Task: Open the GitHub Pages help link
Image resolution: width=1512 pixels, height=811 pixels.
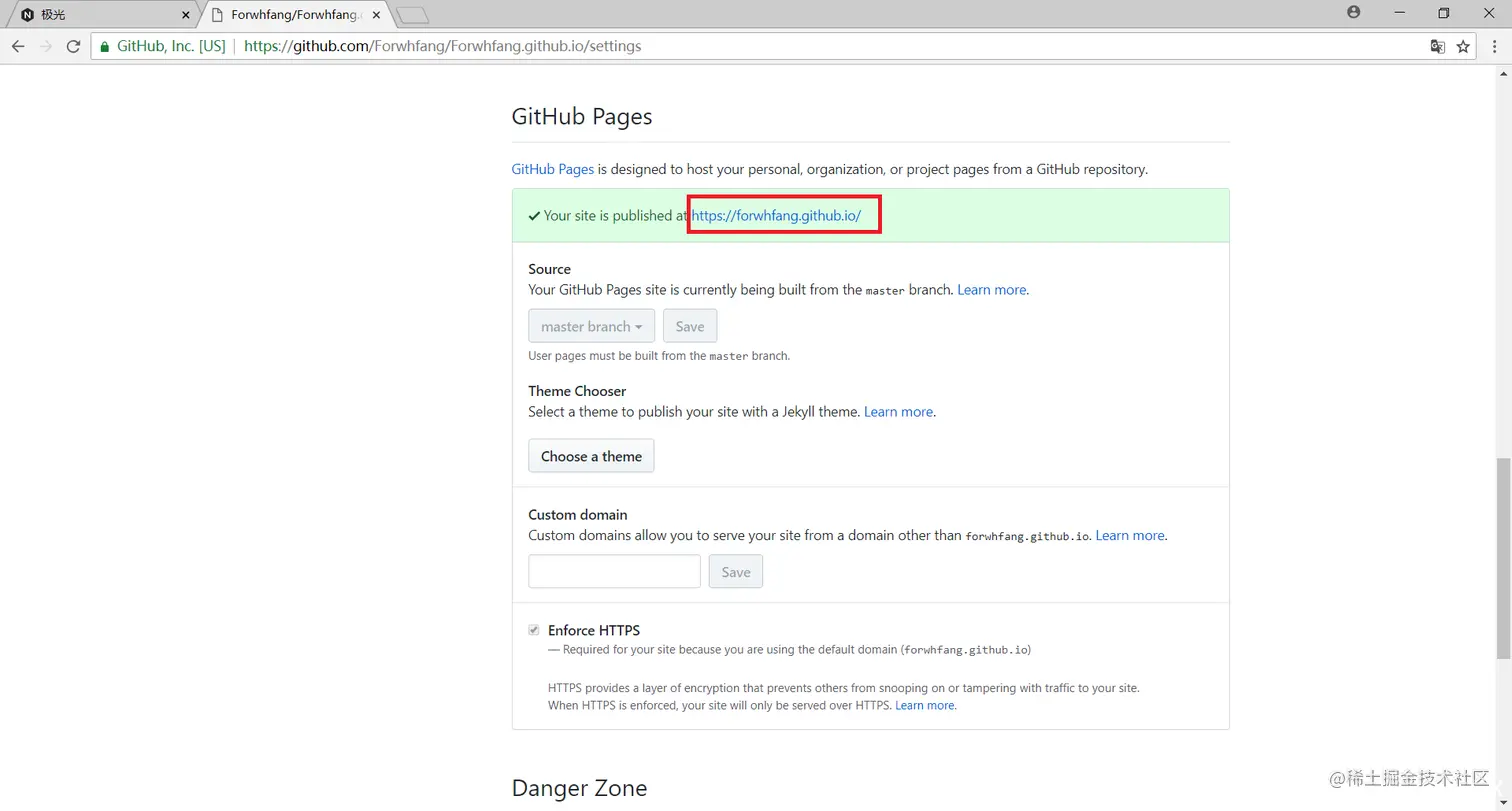Action: (553, 169)
